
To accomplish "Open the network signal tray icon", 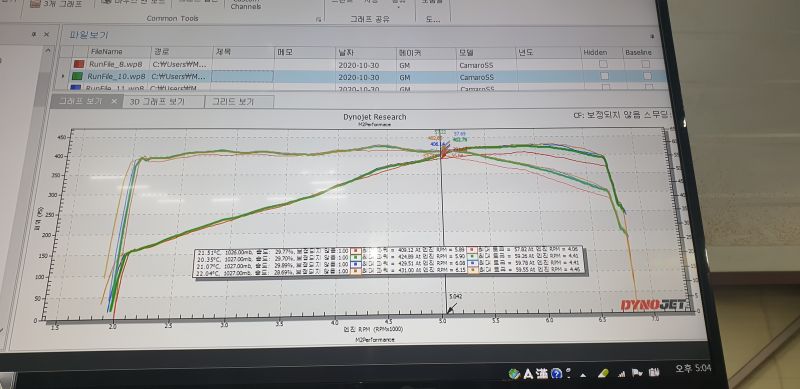I will [621, 374].
